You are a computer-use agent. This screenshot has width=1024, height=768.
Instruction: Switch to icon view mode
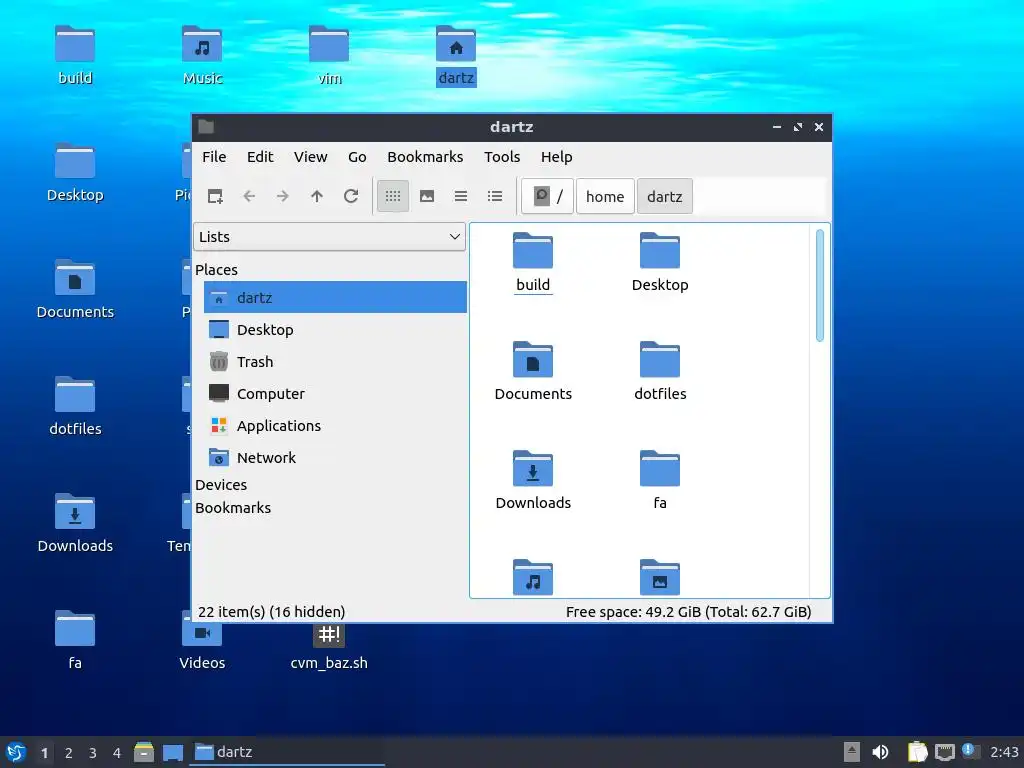[392, 196]
